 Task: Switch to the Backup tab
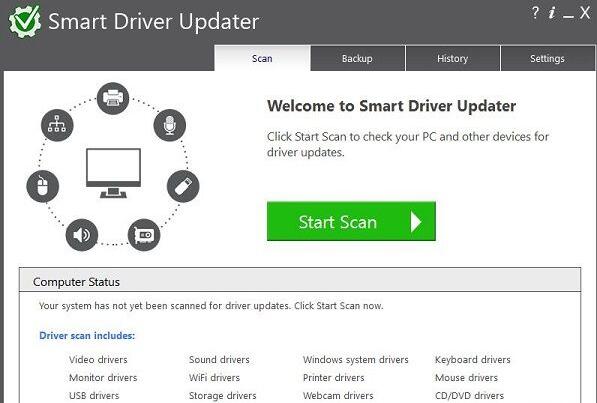[x=358, y=58]
